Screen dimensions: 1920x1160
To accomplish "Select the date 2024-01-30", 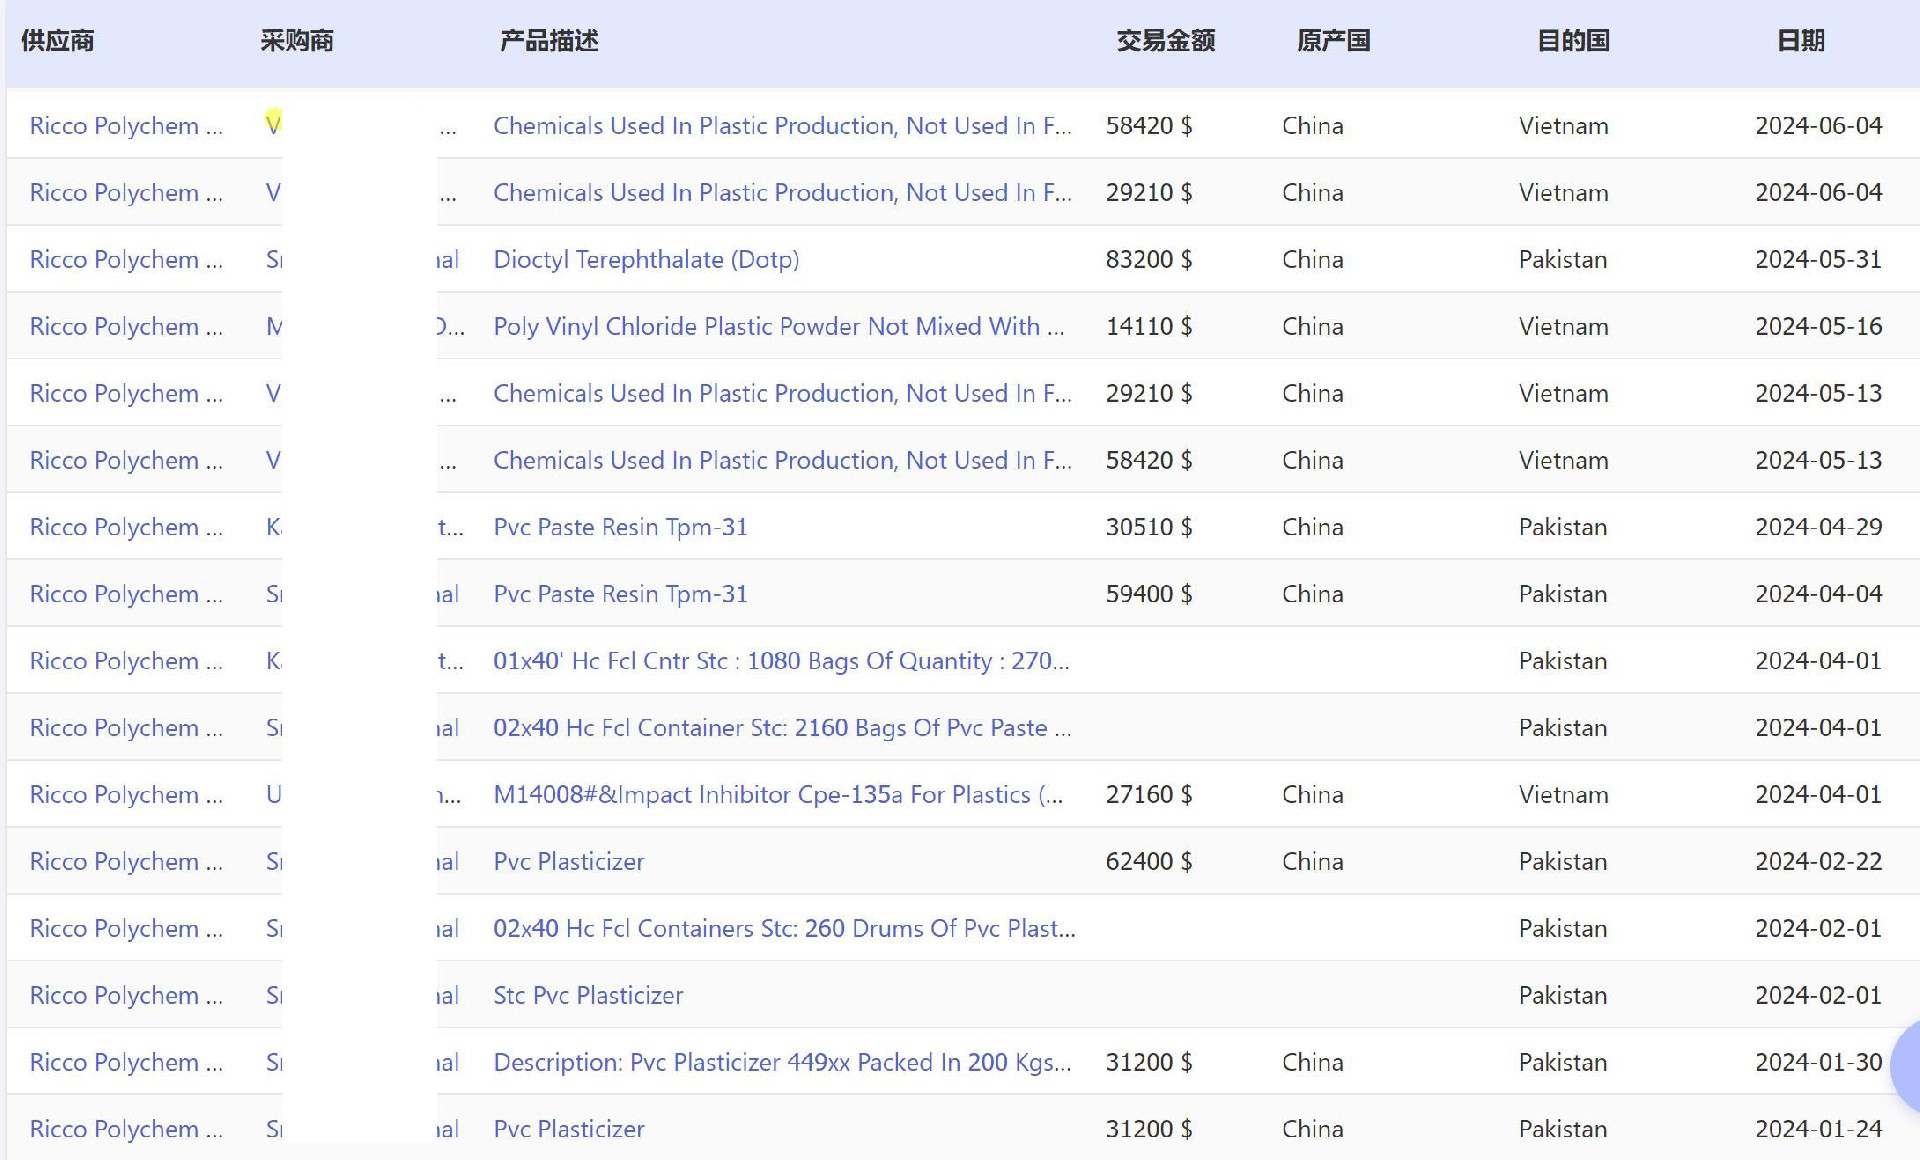I will [x=1819, y=1063].
